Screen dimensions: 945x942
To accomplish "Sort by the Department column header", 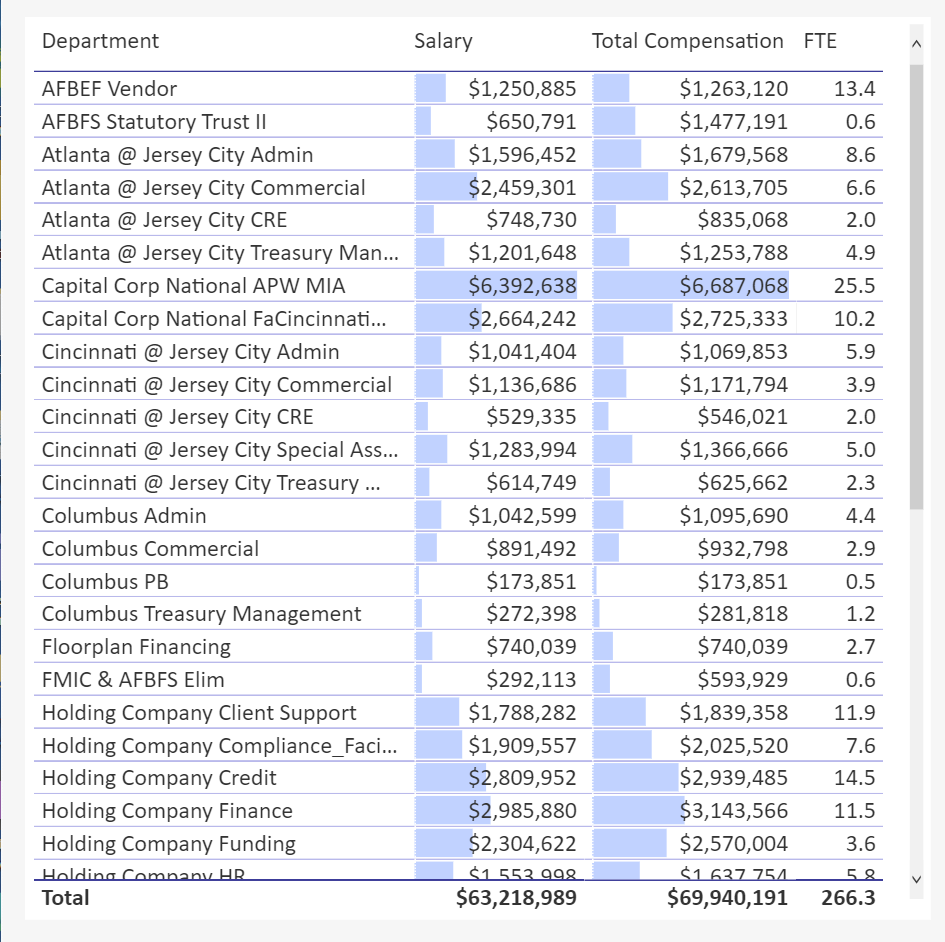I will tap(100, 41).
